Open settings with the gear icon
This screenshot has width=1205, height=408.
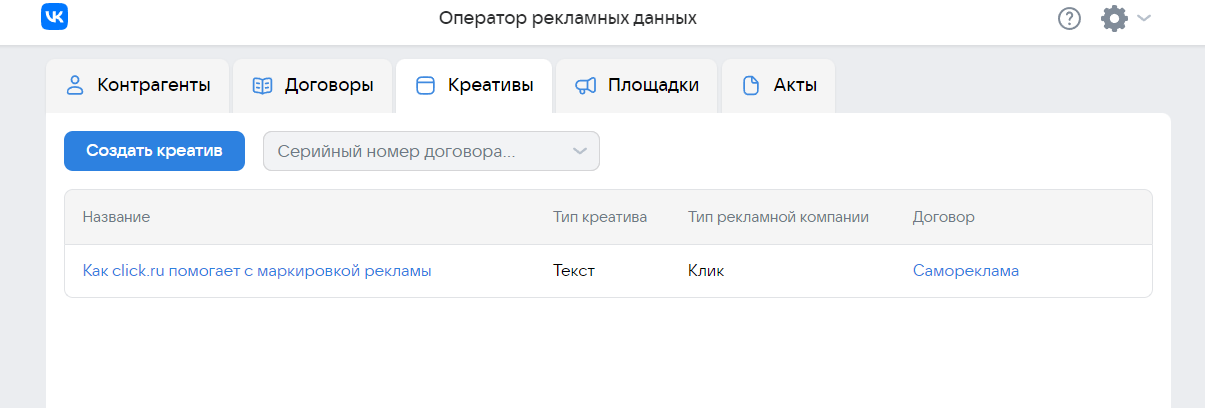click(x=1114, y=18)
